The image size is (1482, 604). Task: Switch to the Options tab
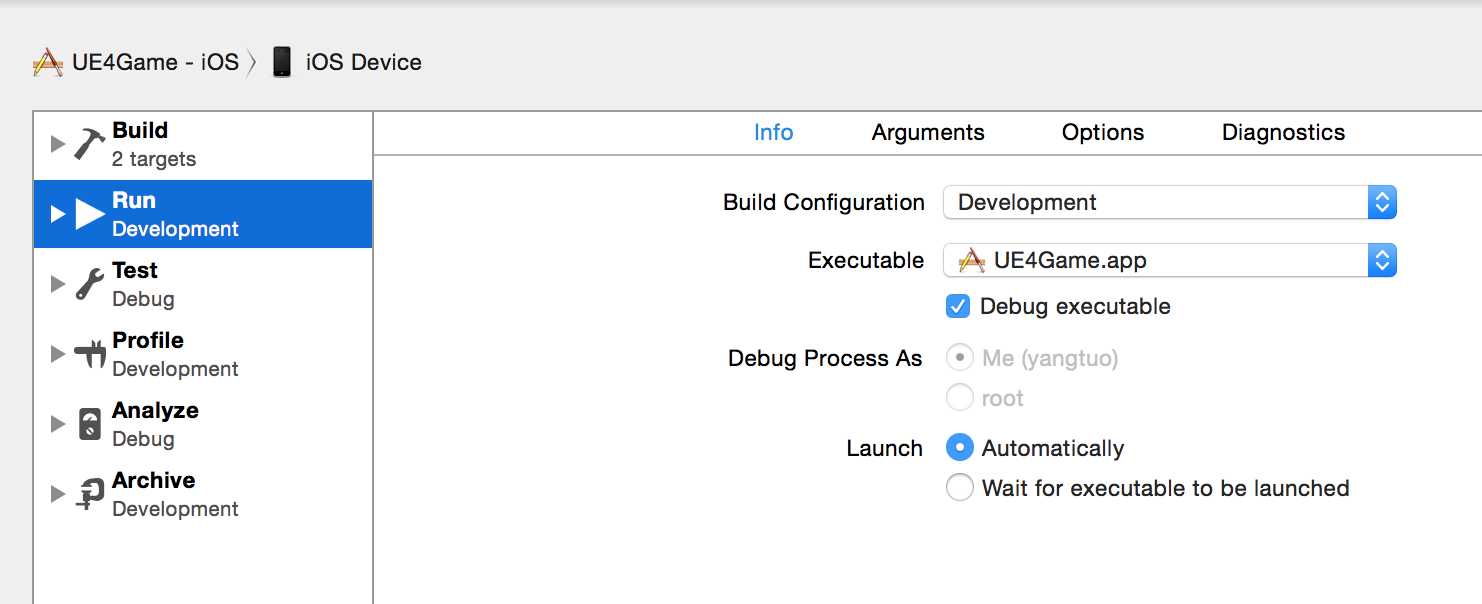(x=1103, y=133)
